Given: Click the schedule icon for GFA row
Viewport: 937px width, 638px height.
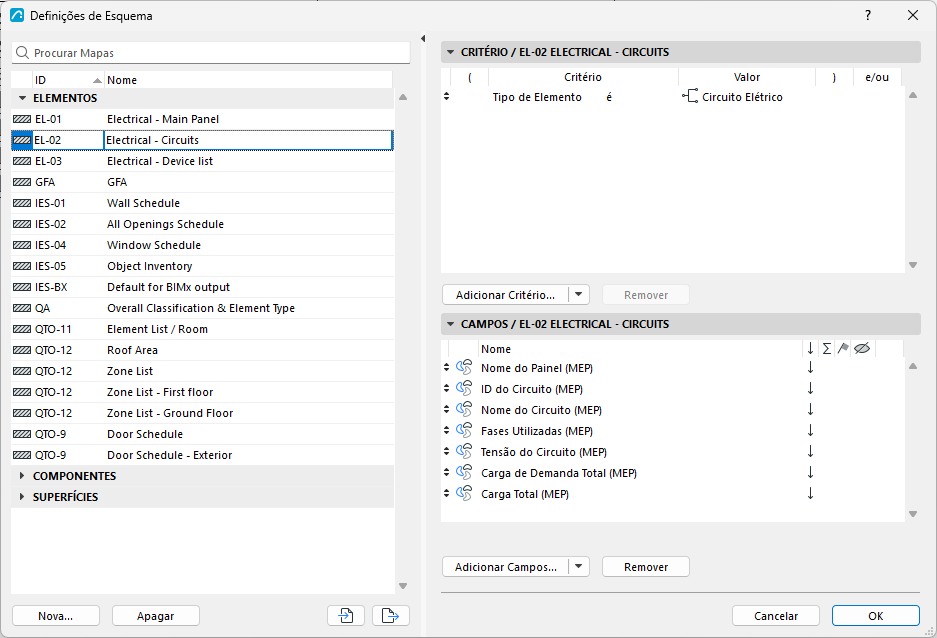Looking at the screenshot, I should 22,182.
